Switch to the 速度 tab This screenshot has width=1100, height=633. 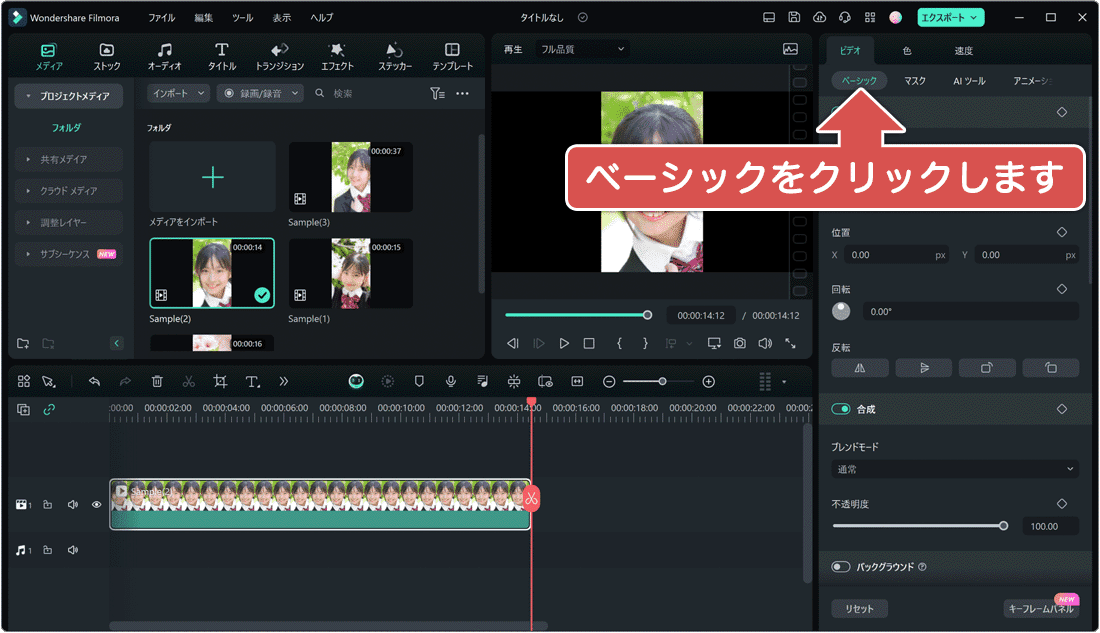(x=963, y=49)
